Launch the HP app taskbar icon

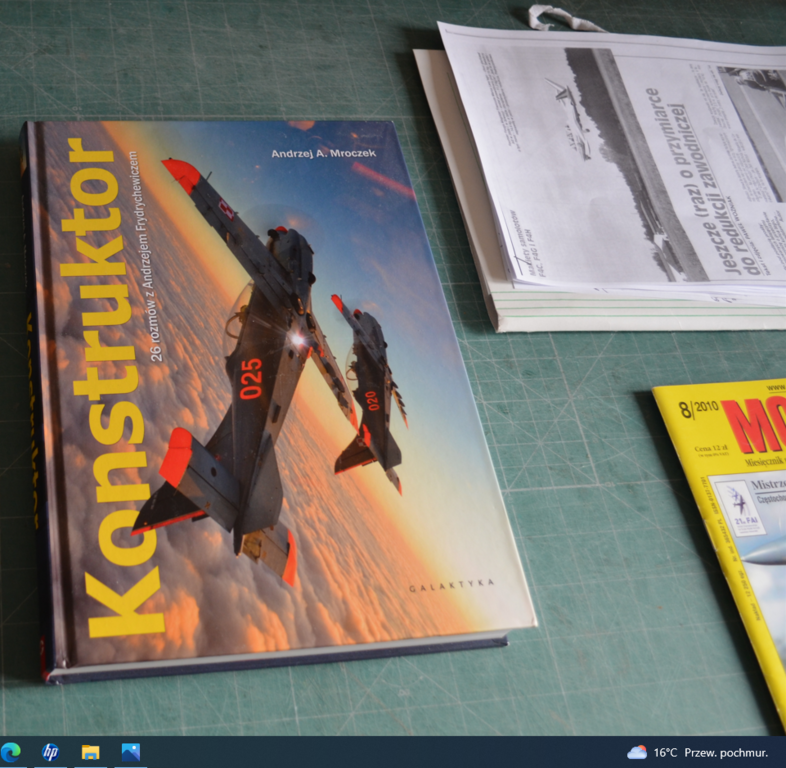[x=50, y=752]
